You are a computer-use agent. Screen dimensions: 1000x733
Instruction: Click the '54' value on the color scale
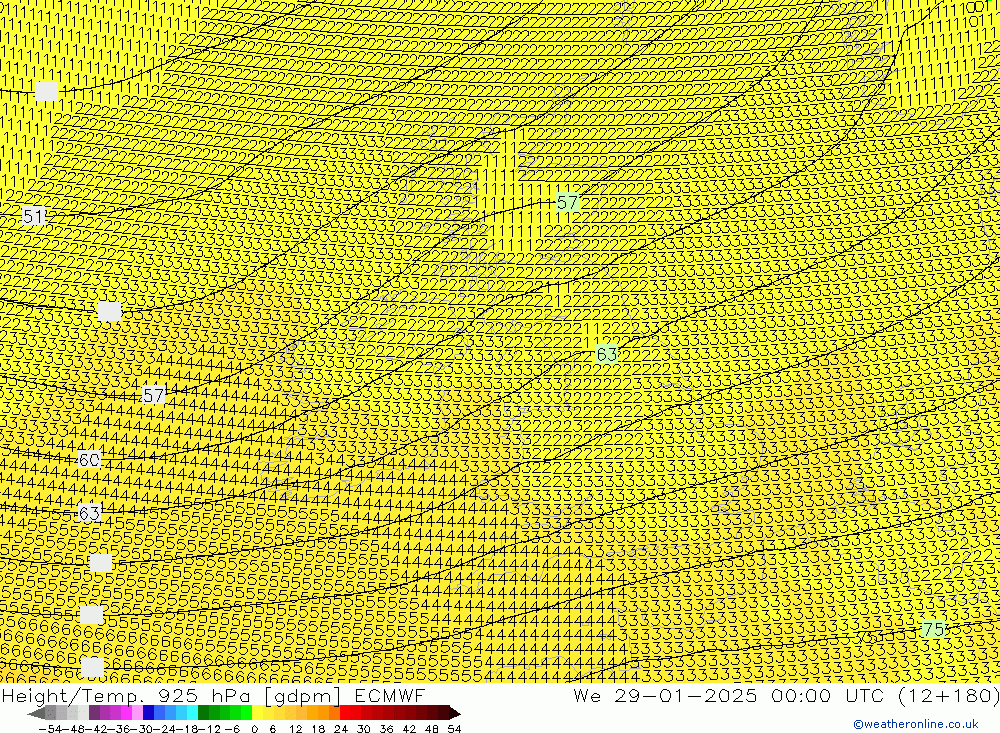454,729
